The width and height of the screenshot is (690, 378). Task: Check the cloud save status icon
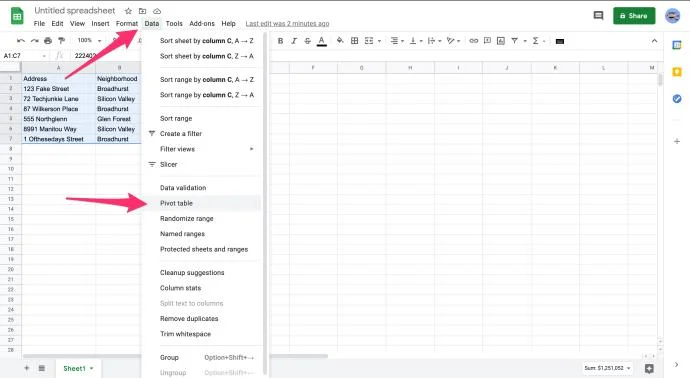(157, 11)
